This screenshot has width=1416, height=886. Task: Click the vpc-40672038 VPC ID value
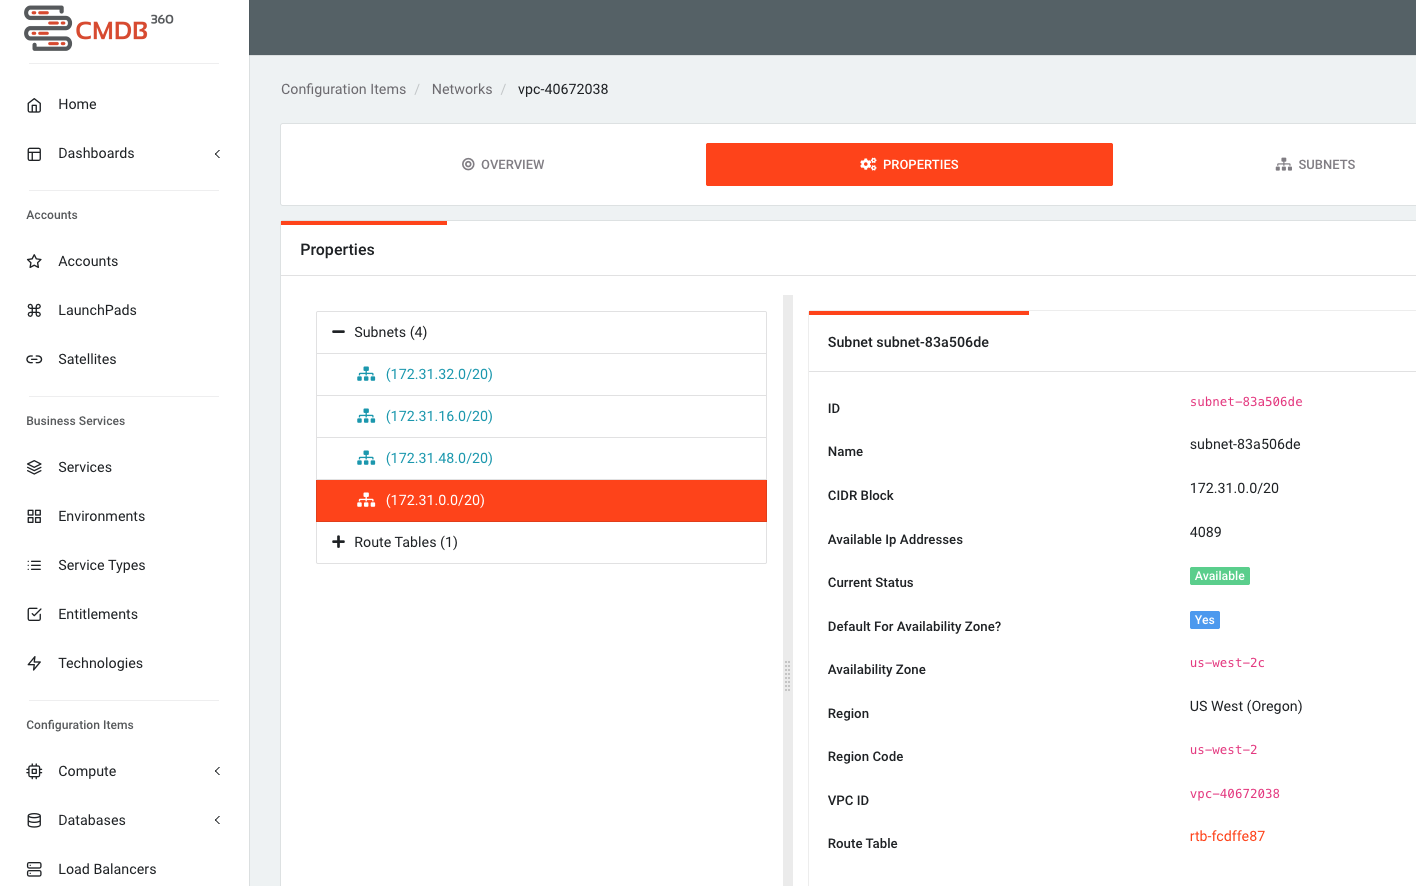click(x=1235, y=794)
